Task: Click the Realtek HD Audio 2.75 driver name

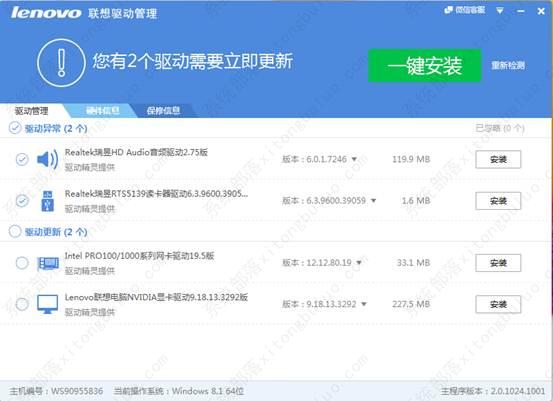Action: [136, 152]
